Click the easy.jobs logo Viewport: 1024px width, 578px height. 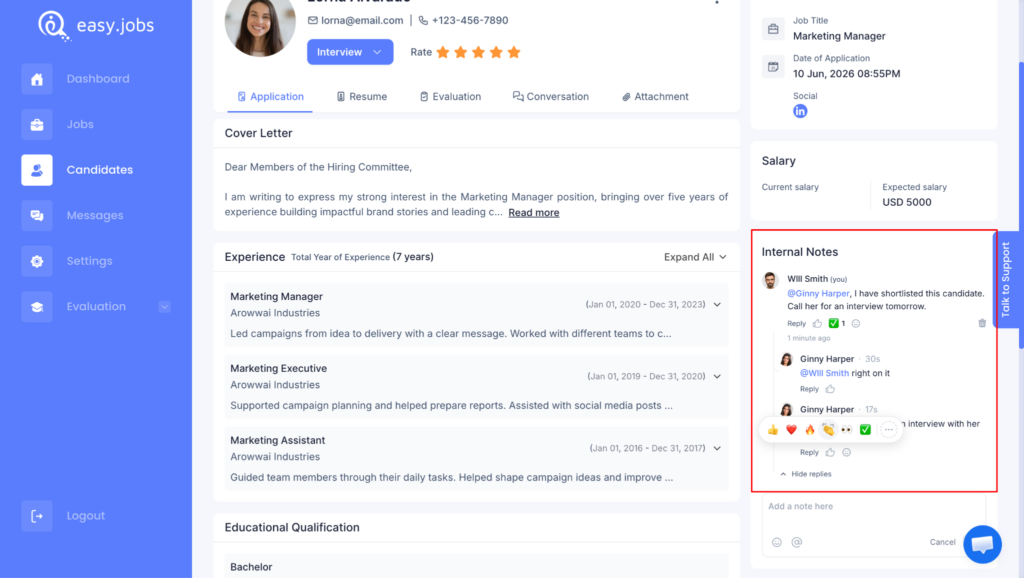[96, 25]
